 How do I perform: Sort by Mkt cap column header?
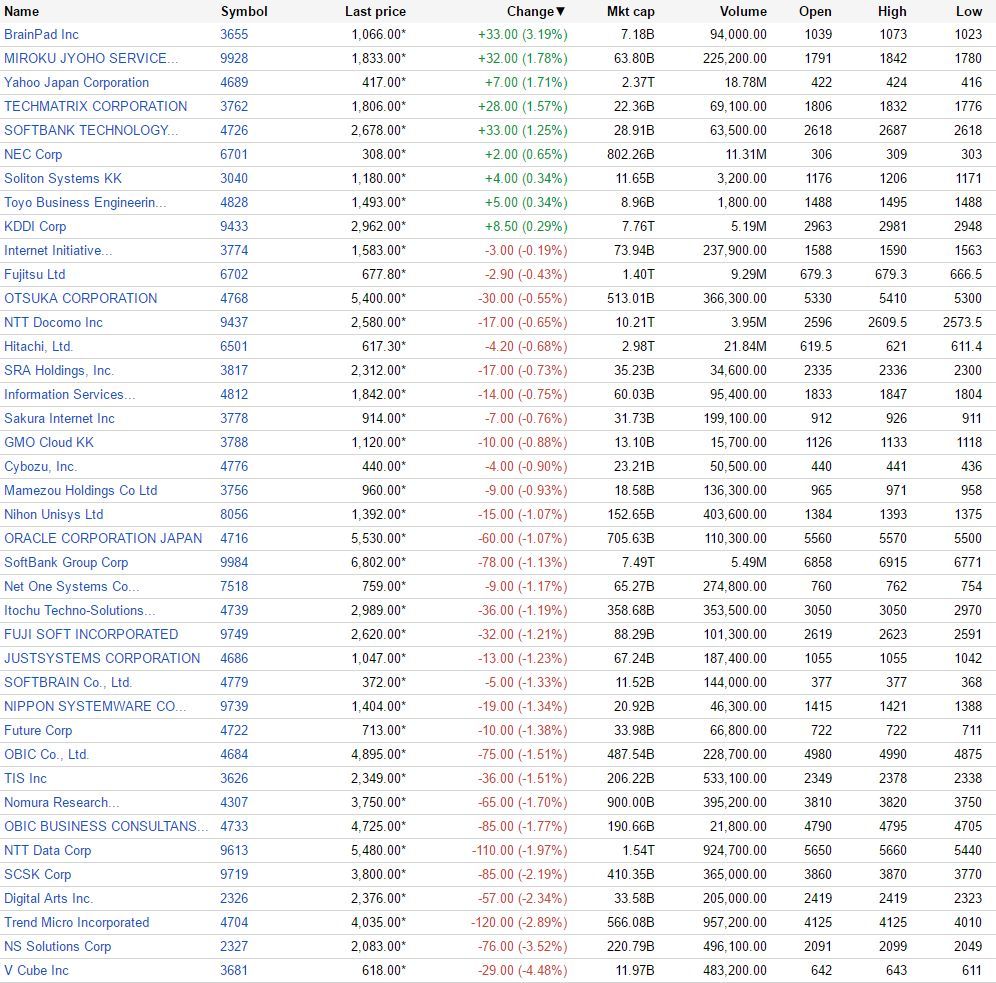630,11
